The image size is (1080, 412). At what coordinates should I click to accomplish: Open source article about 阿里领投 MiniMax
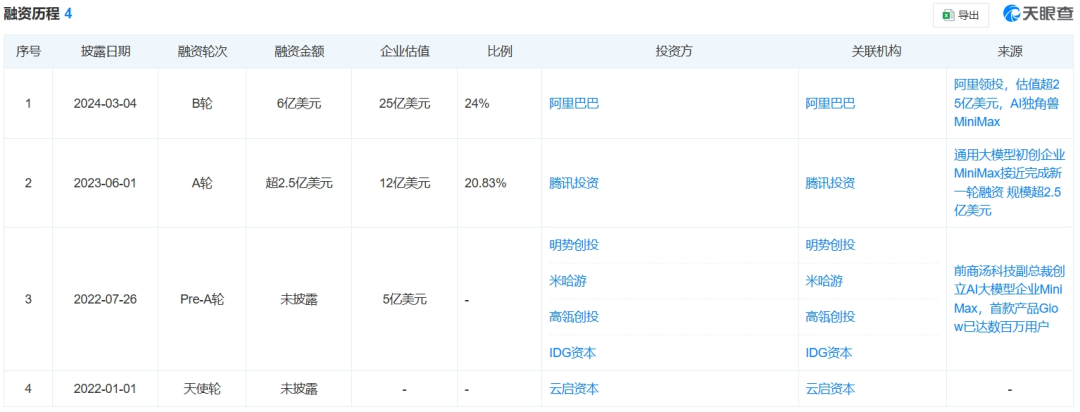pyautogui.click(x=1009, y=103)
